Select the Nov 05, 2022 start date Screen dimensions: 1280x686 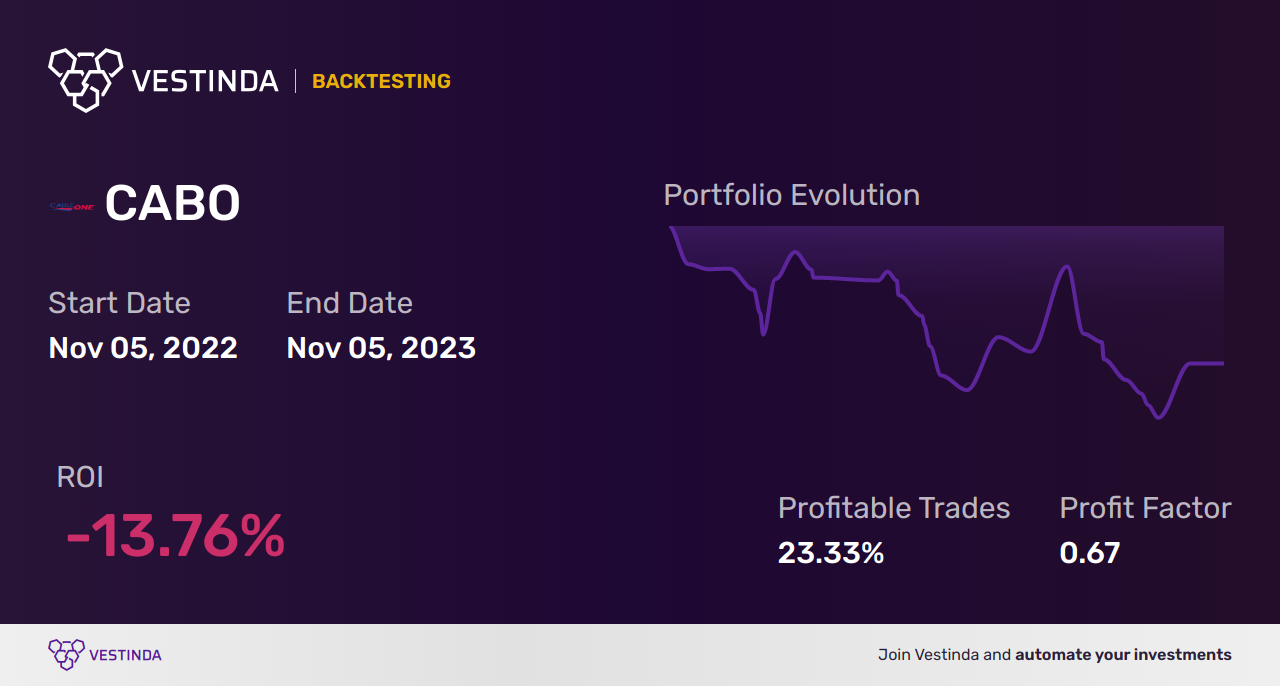(143, 348)
